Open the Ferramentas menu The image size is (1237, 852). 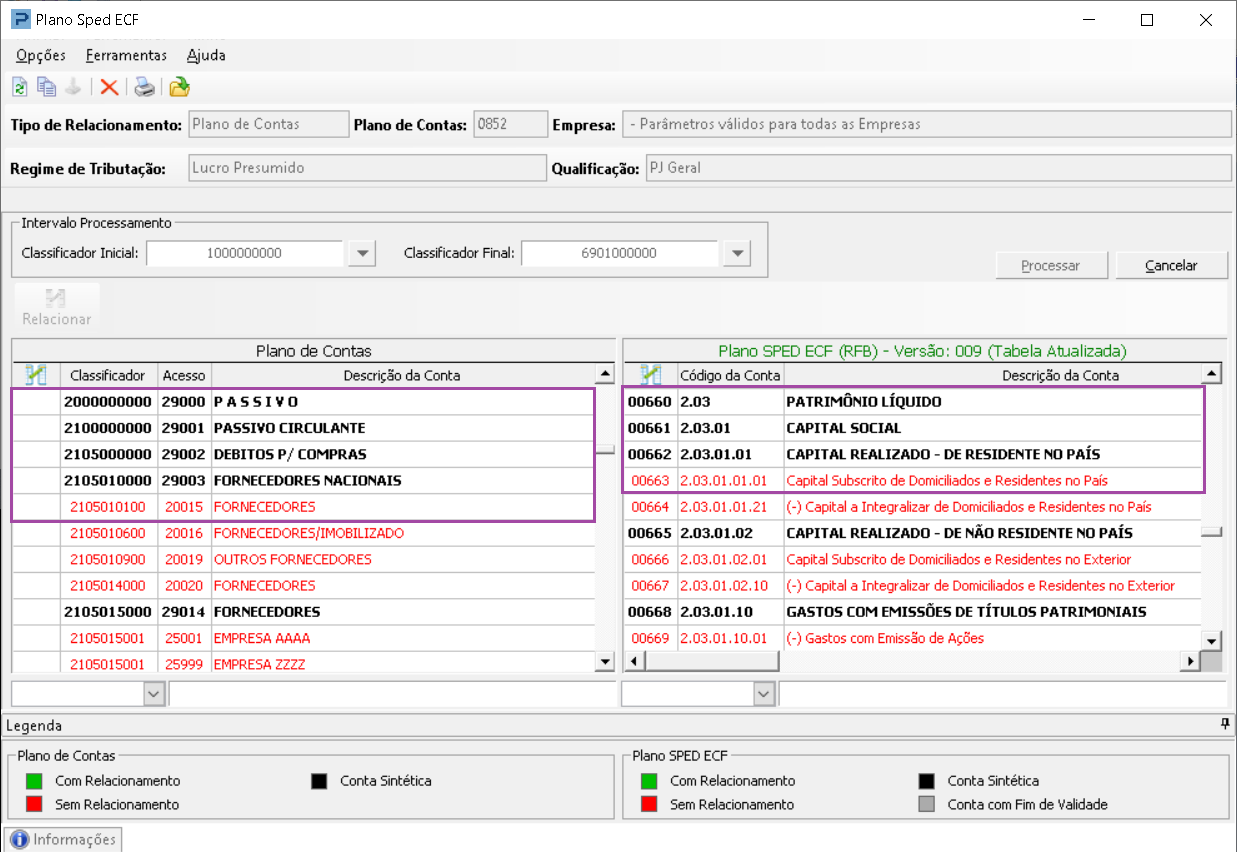(x=126, y=55)
